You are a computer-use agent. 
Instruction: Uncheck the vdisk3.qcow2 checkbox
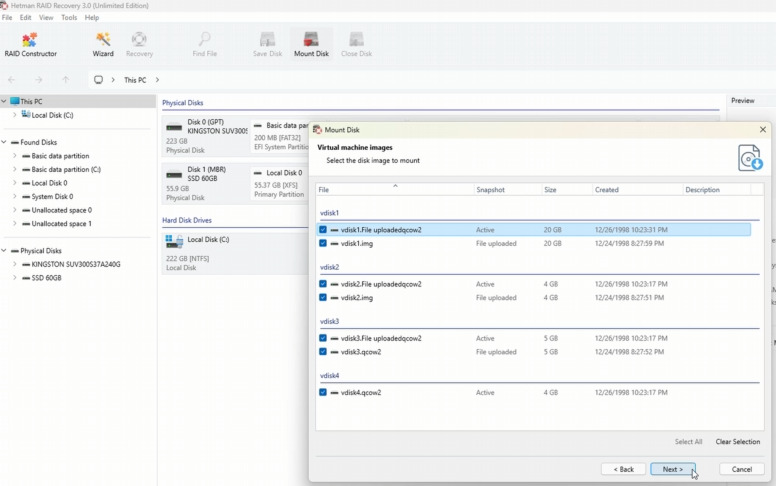click(323, 352)
